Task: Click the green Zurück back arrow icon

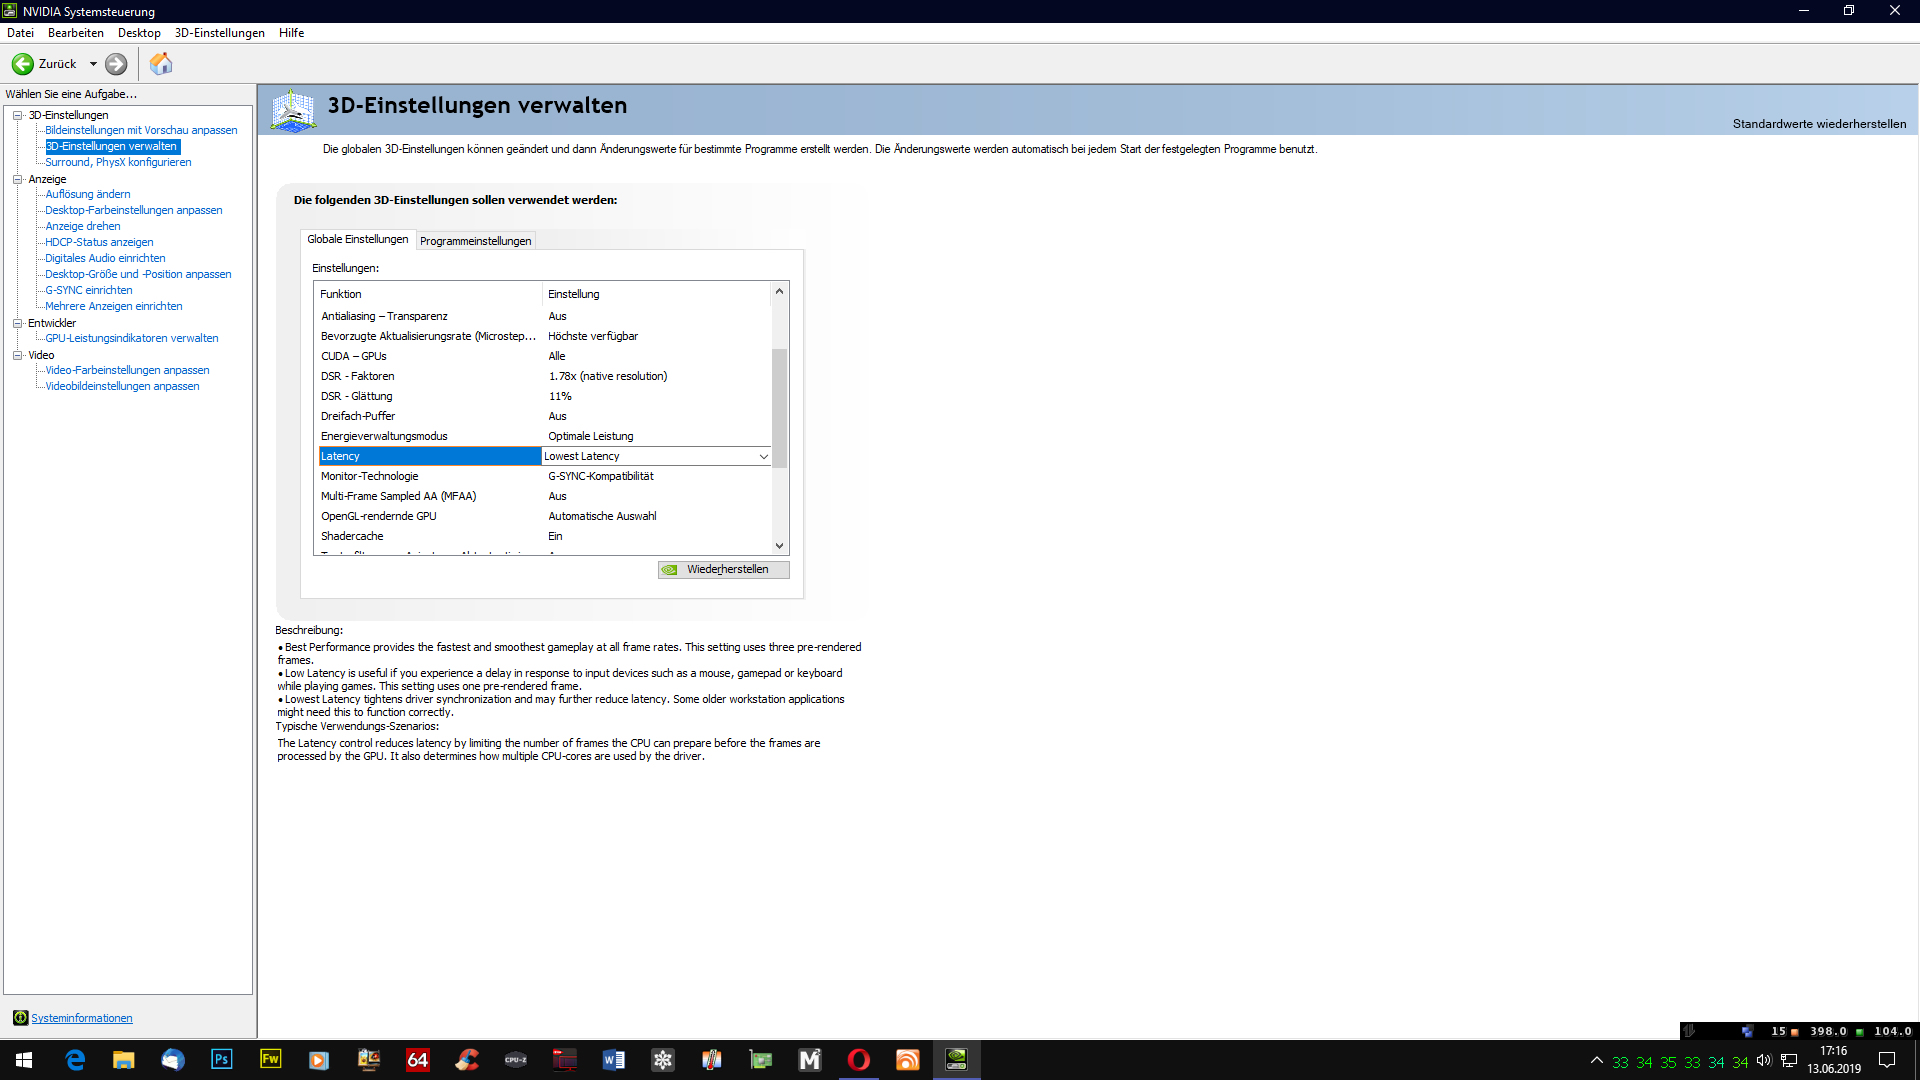Action: [22, 64]
